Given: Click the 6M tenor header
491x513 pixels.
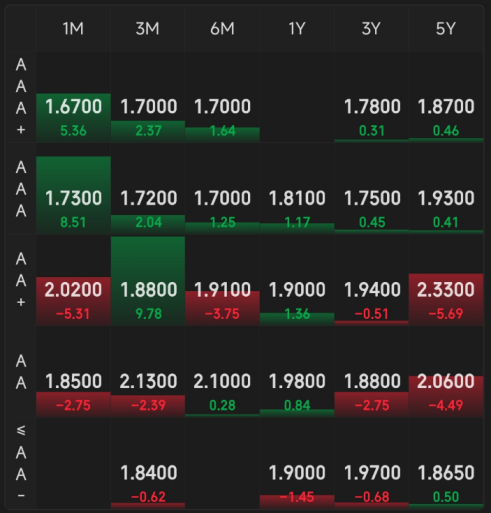Looking at the screenshot, I should click(x=222, y=29).
